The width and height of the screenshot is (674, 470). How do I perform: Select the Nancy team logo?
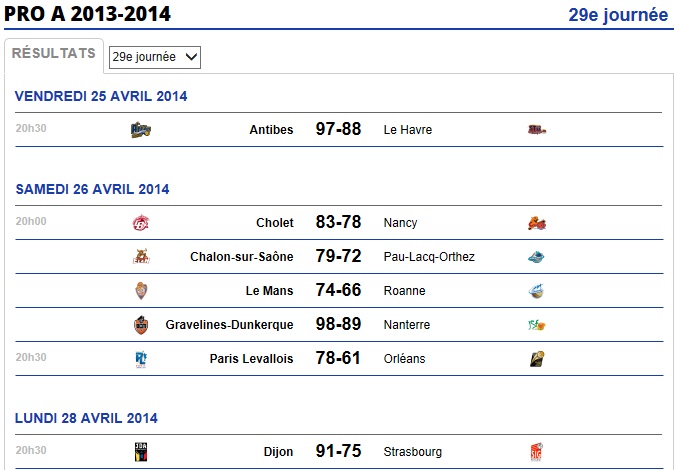[537, 223]
